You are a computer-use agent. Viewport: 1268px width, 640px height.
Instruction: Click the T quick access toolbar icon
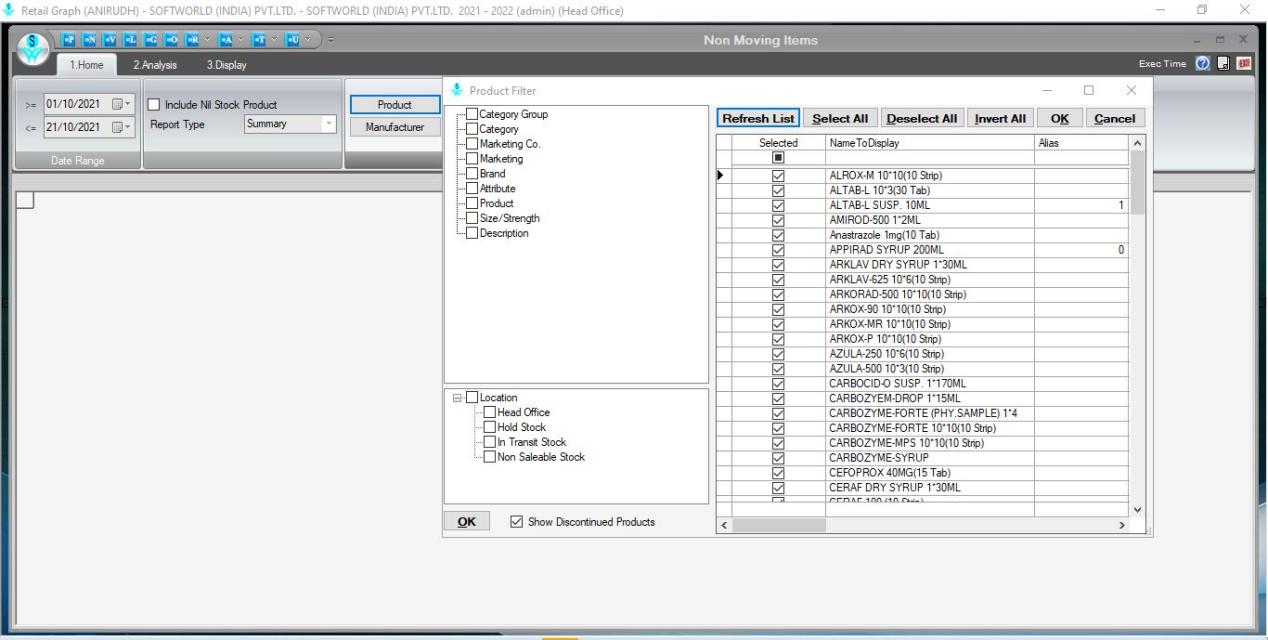258,40
